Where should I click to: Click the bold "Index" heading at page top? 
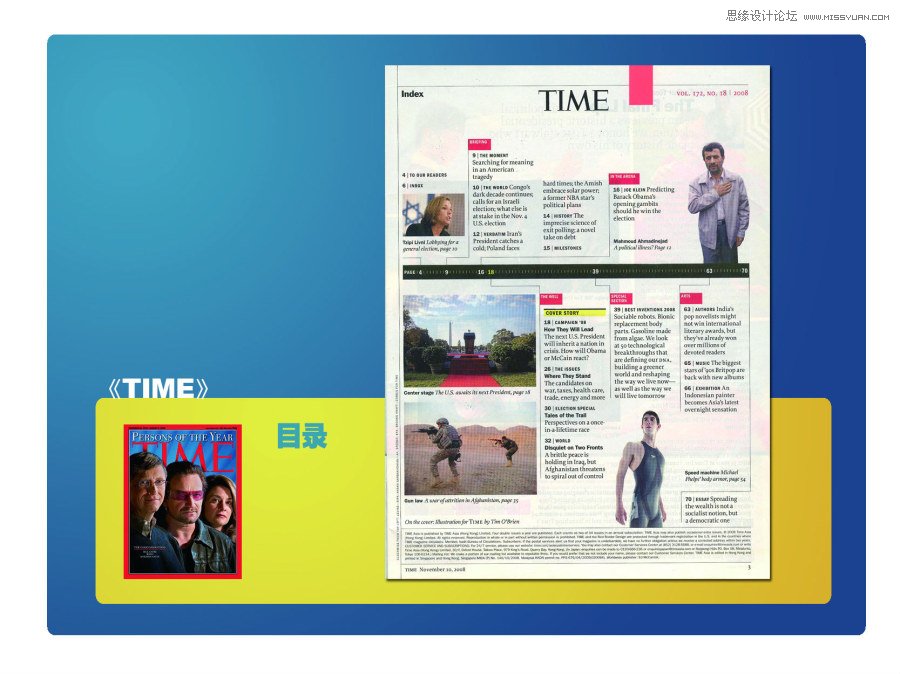click(x=412, y=94)
